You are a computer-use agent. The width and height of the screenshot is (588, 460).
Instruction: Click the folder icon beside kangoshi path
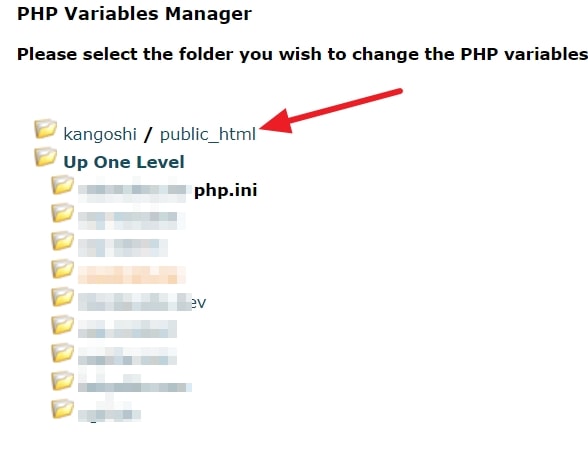click(45, 129)
